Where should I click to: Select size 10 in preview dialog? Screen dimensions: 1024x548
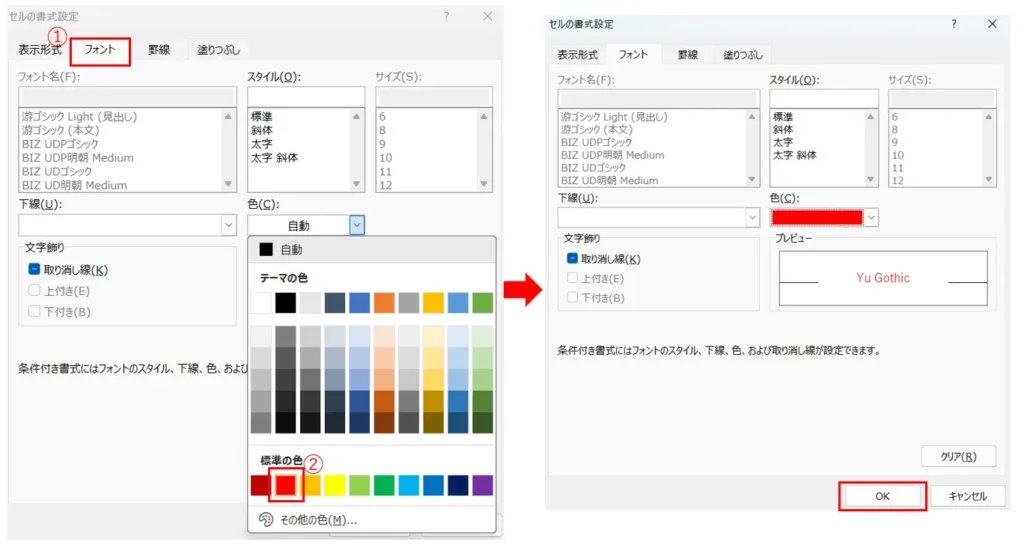[898, 155]
